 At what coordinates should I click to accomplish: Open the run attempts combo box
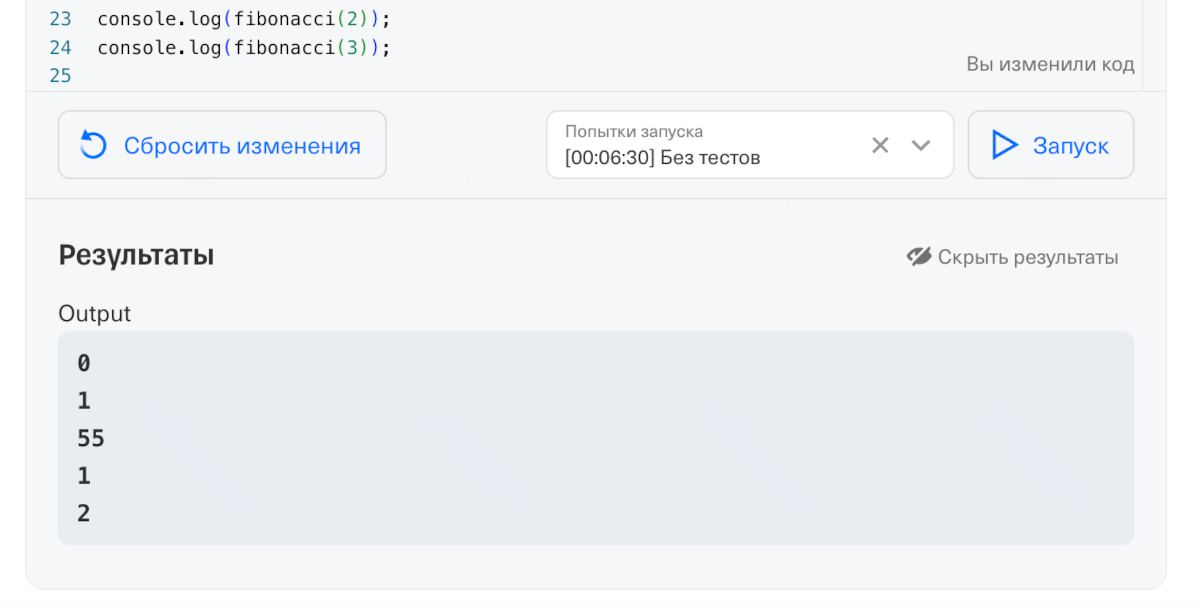pos(750,145)
